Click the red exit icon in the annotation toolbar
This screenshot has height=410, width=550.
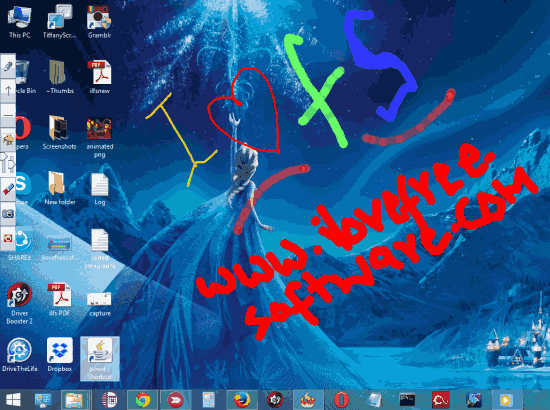pos(8,238)
